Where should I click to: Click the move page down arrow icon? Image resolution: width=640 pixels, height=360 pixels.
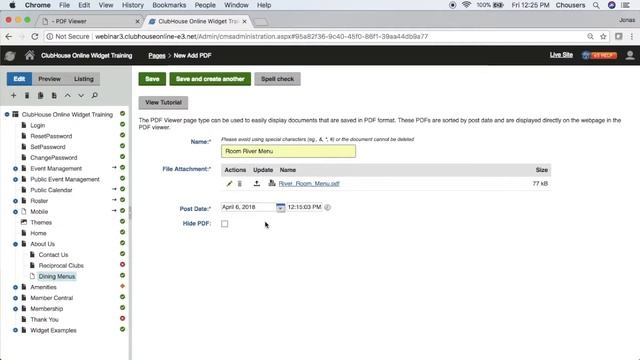[81, 96]
